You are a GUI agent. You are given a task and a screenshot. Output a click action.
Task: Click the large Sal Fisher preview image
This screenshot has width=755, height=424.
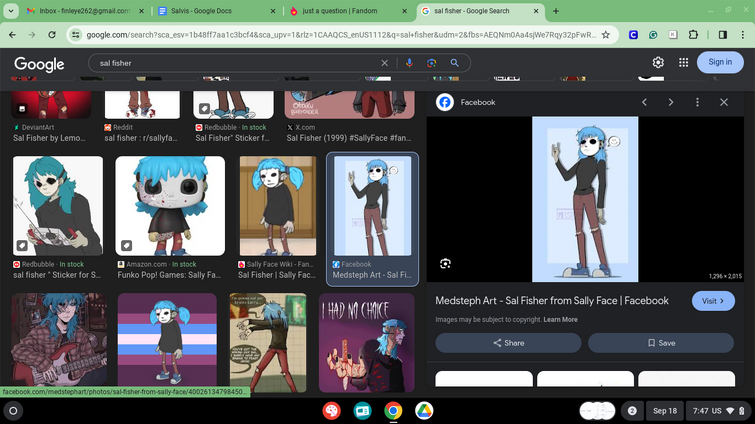point(585,199)
